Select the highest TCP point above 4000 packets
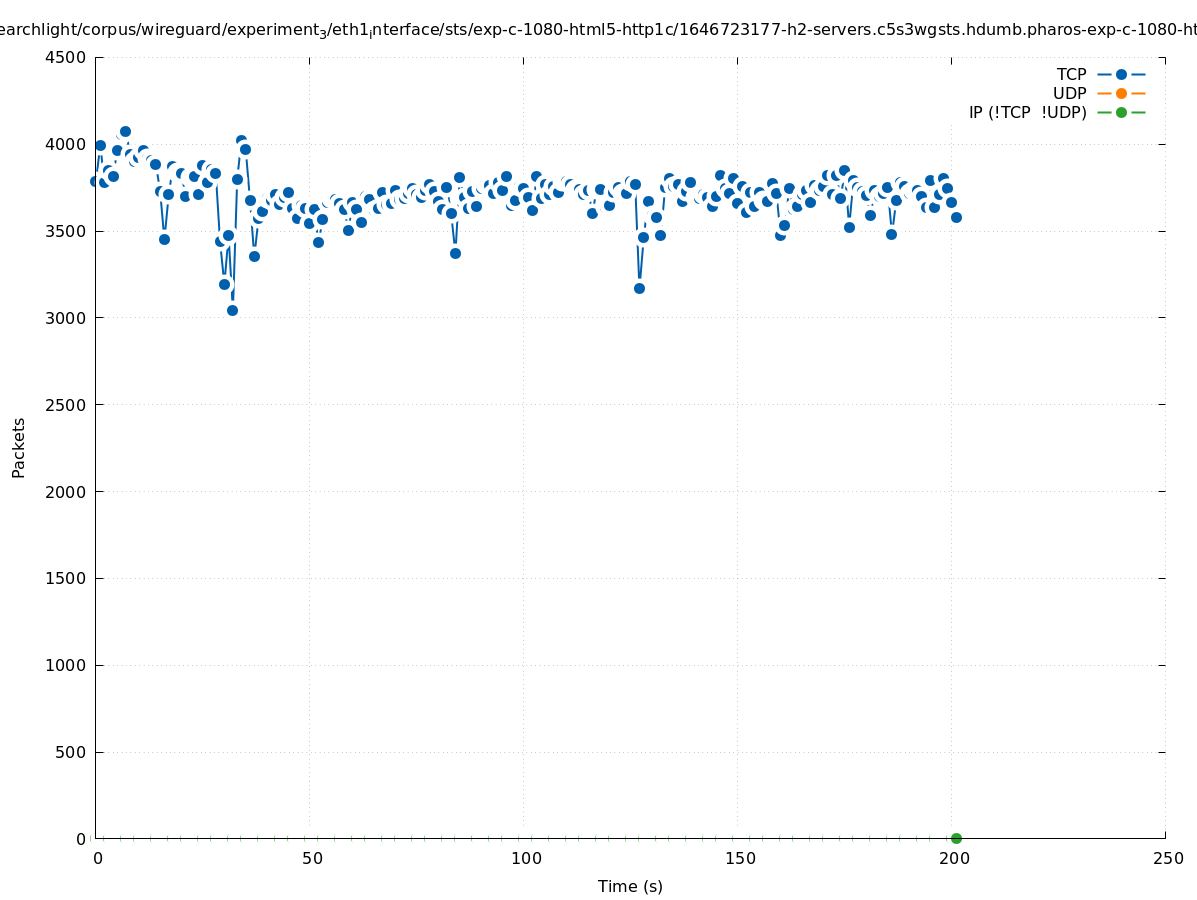 click(x=125, y=131)
